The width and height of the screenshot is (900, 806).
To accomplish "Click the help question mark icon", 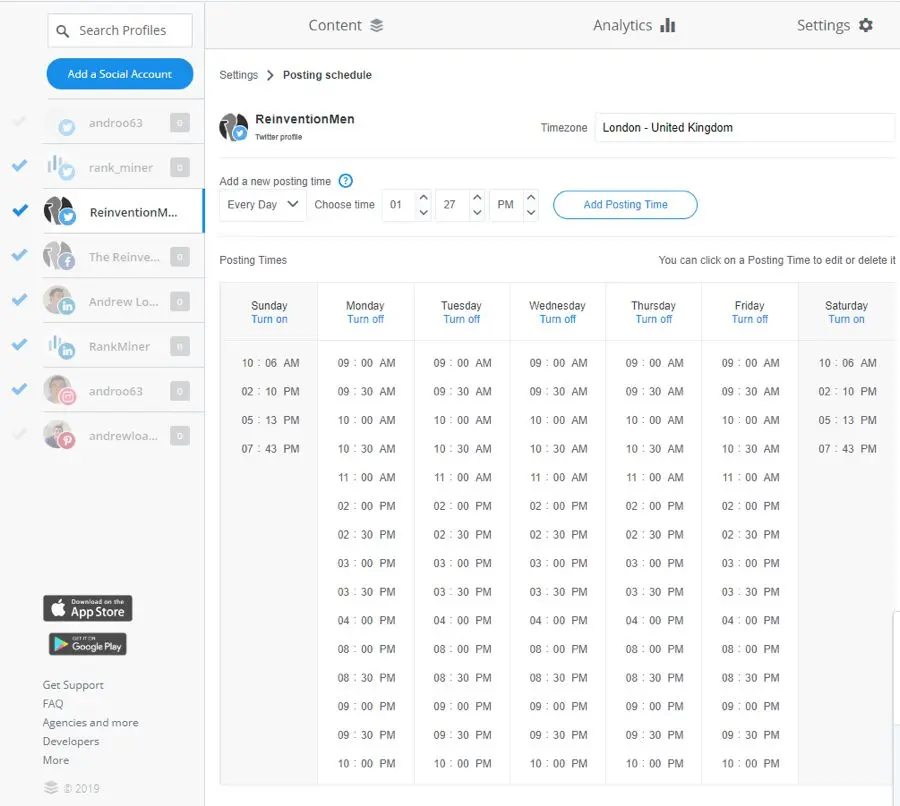I will tap(346, 181).
